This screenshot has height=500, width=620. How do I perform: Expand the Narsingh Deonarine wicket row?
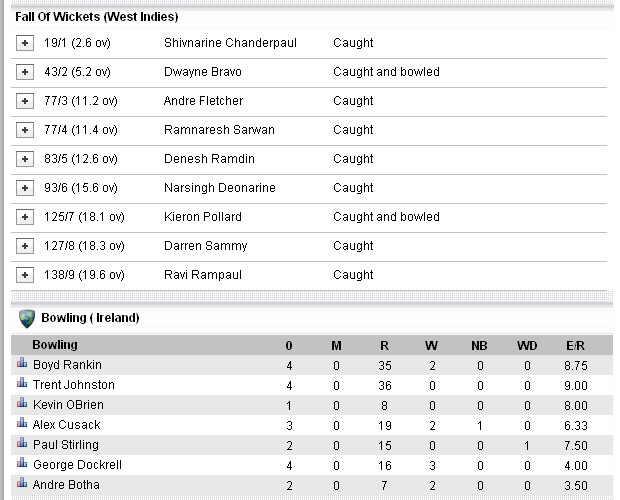(x=25, y=188)
